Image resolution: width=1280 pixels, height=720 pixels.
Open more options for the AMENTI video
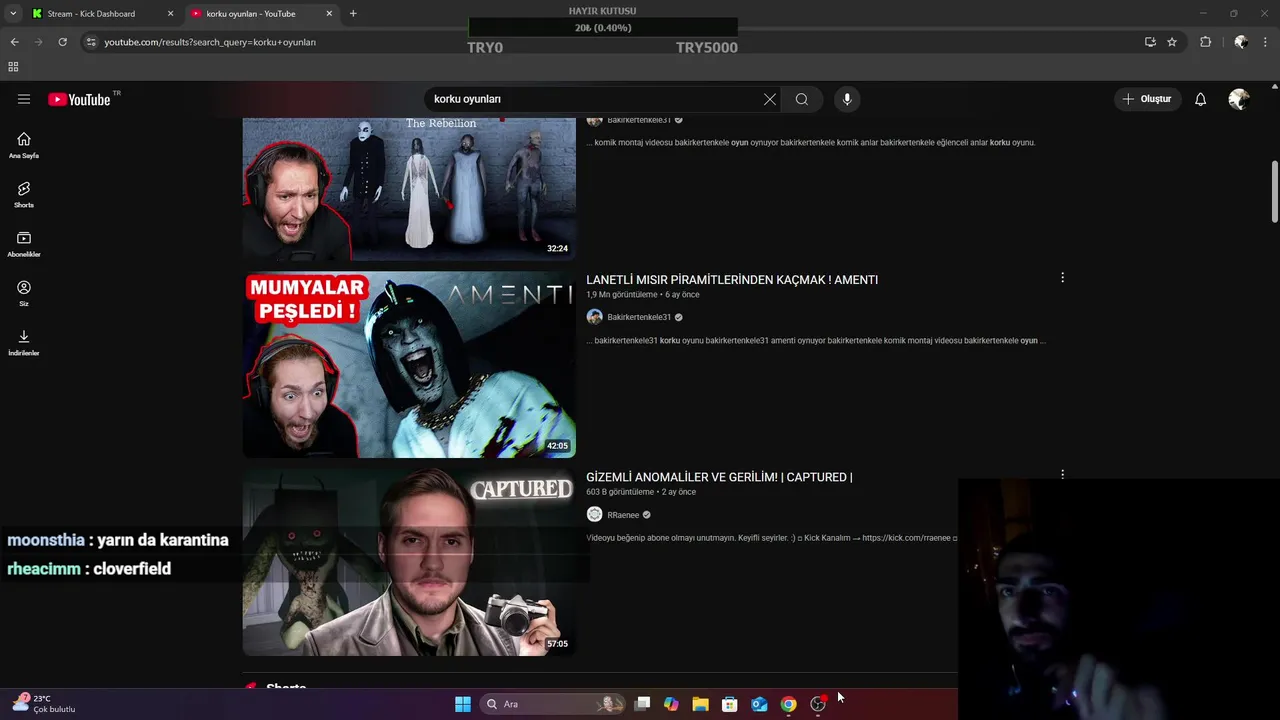point(1062,277)
